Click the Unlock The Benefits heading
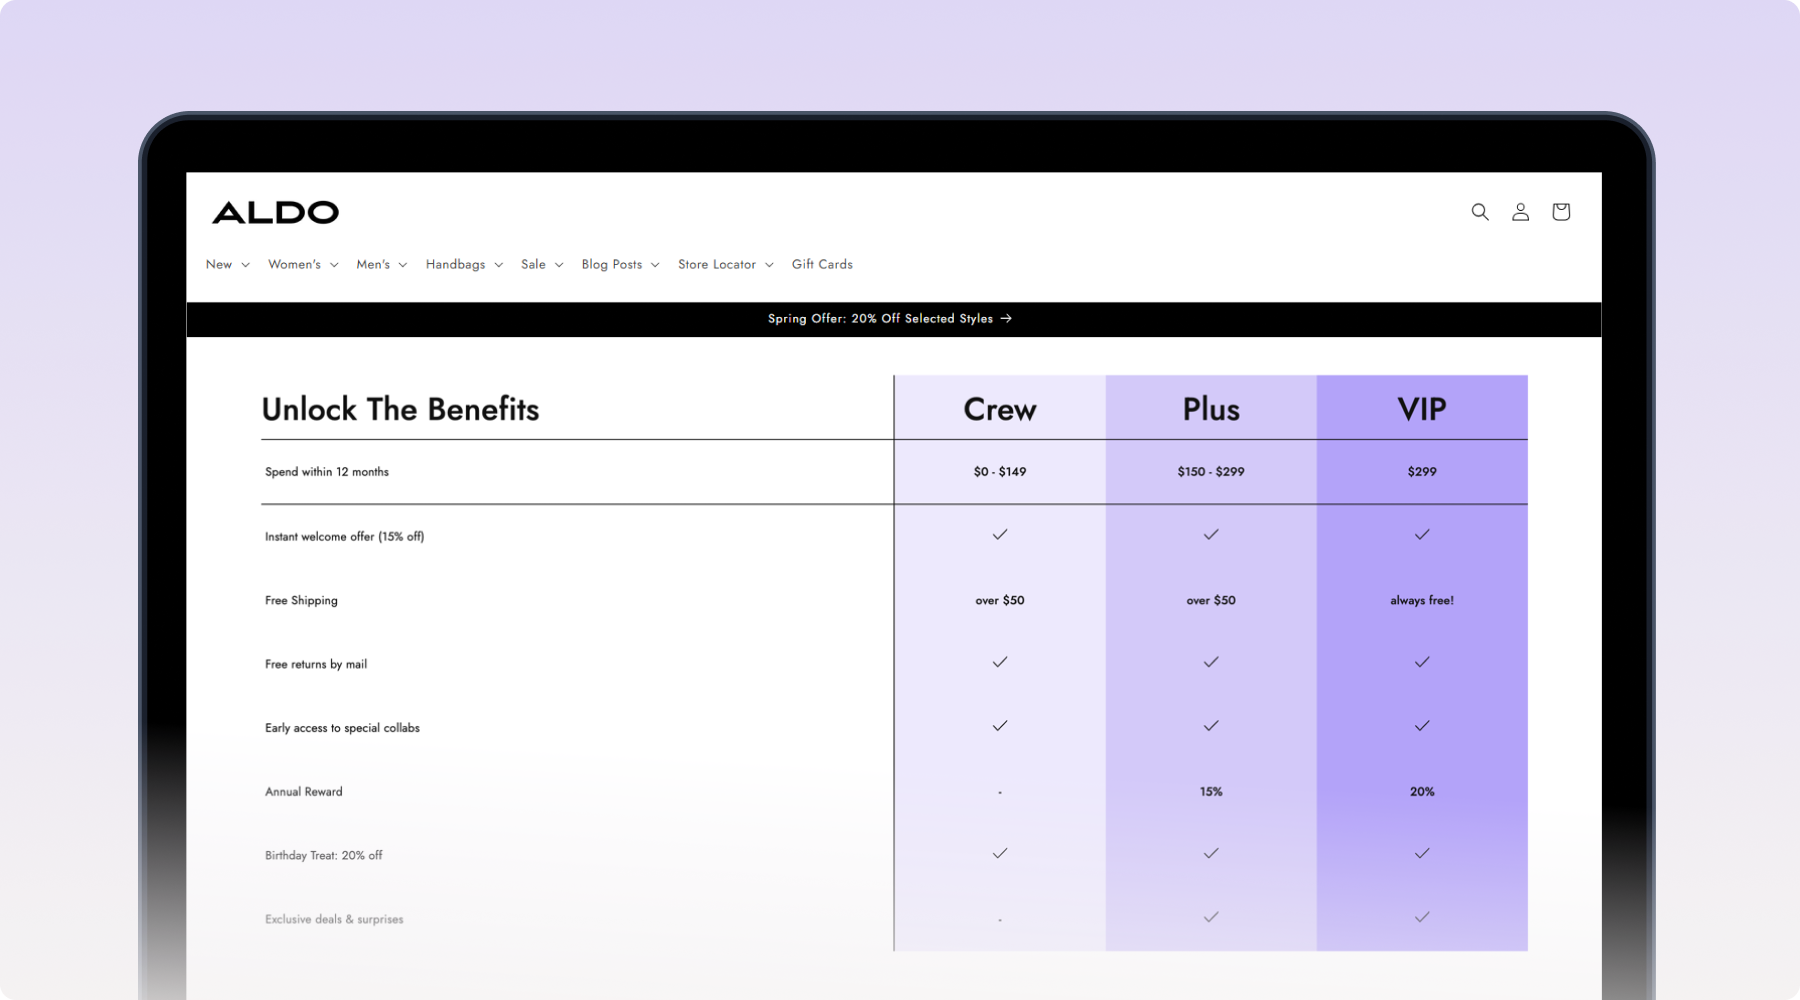 tap(400, 409)
